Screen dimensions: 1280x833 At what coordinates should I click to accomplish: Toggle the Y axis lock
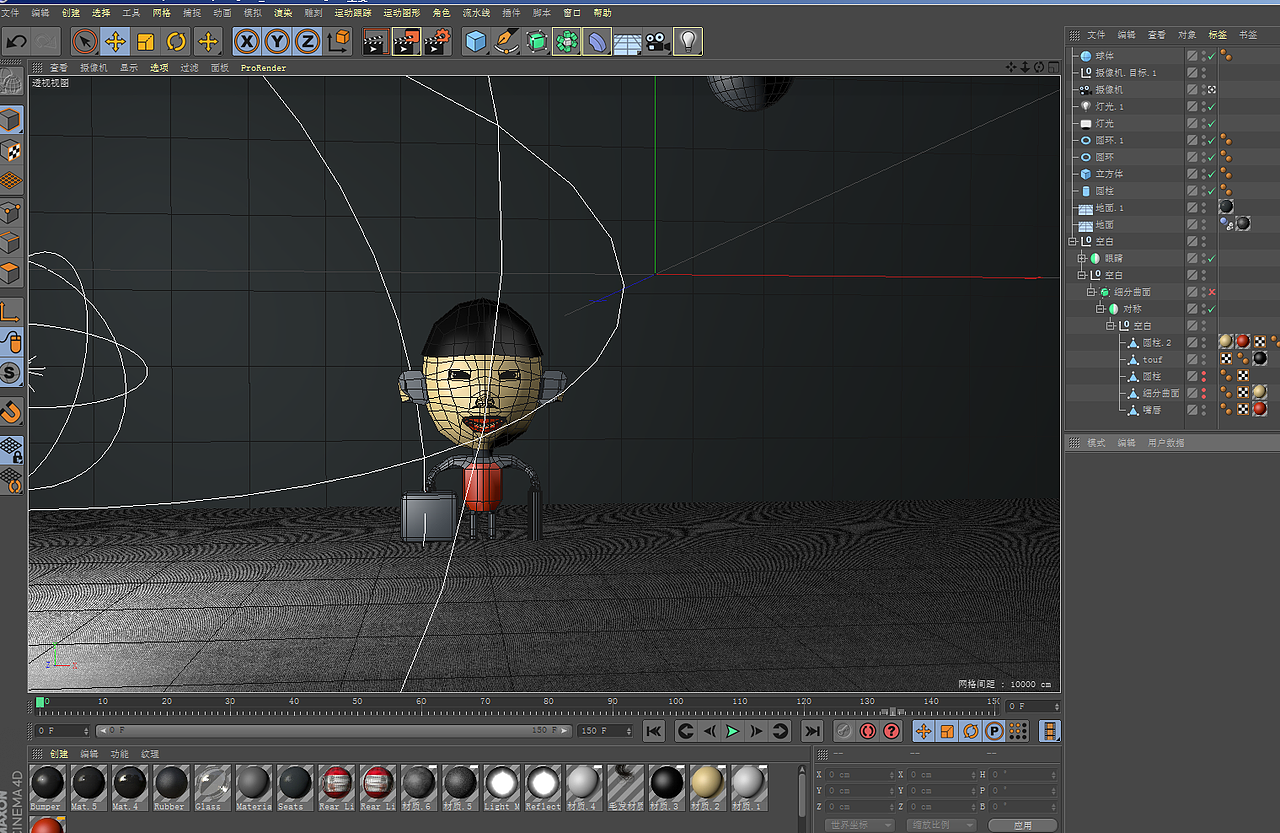tap(277, 41)
